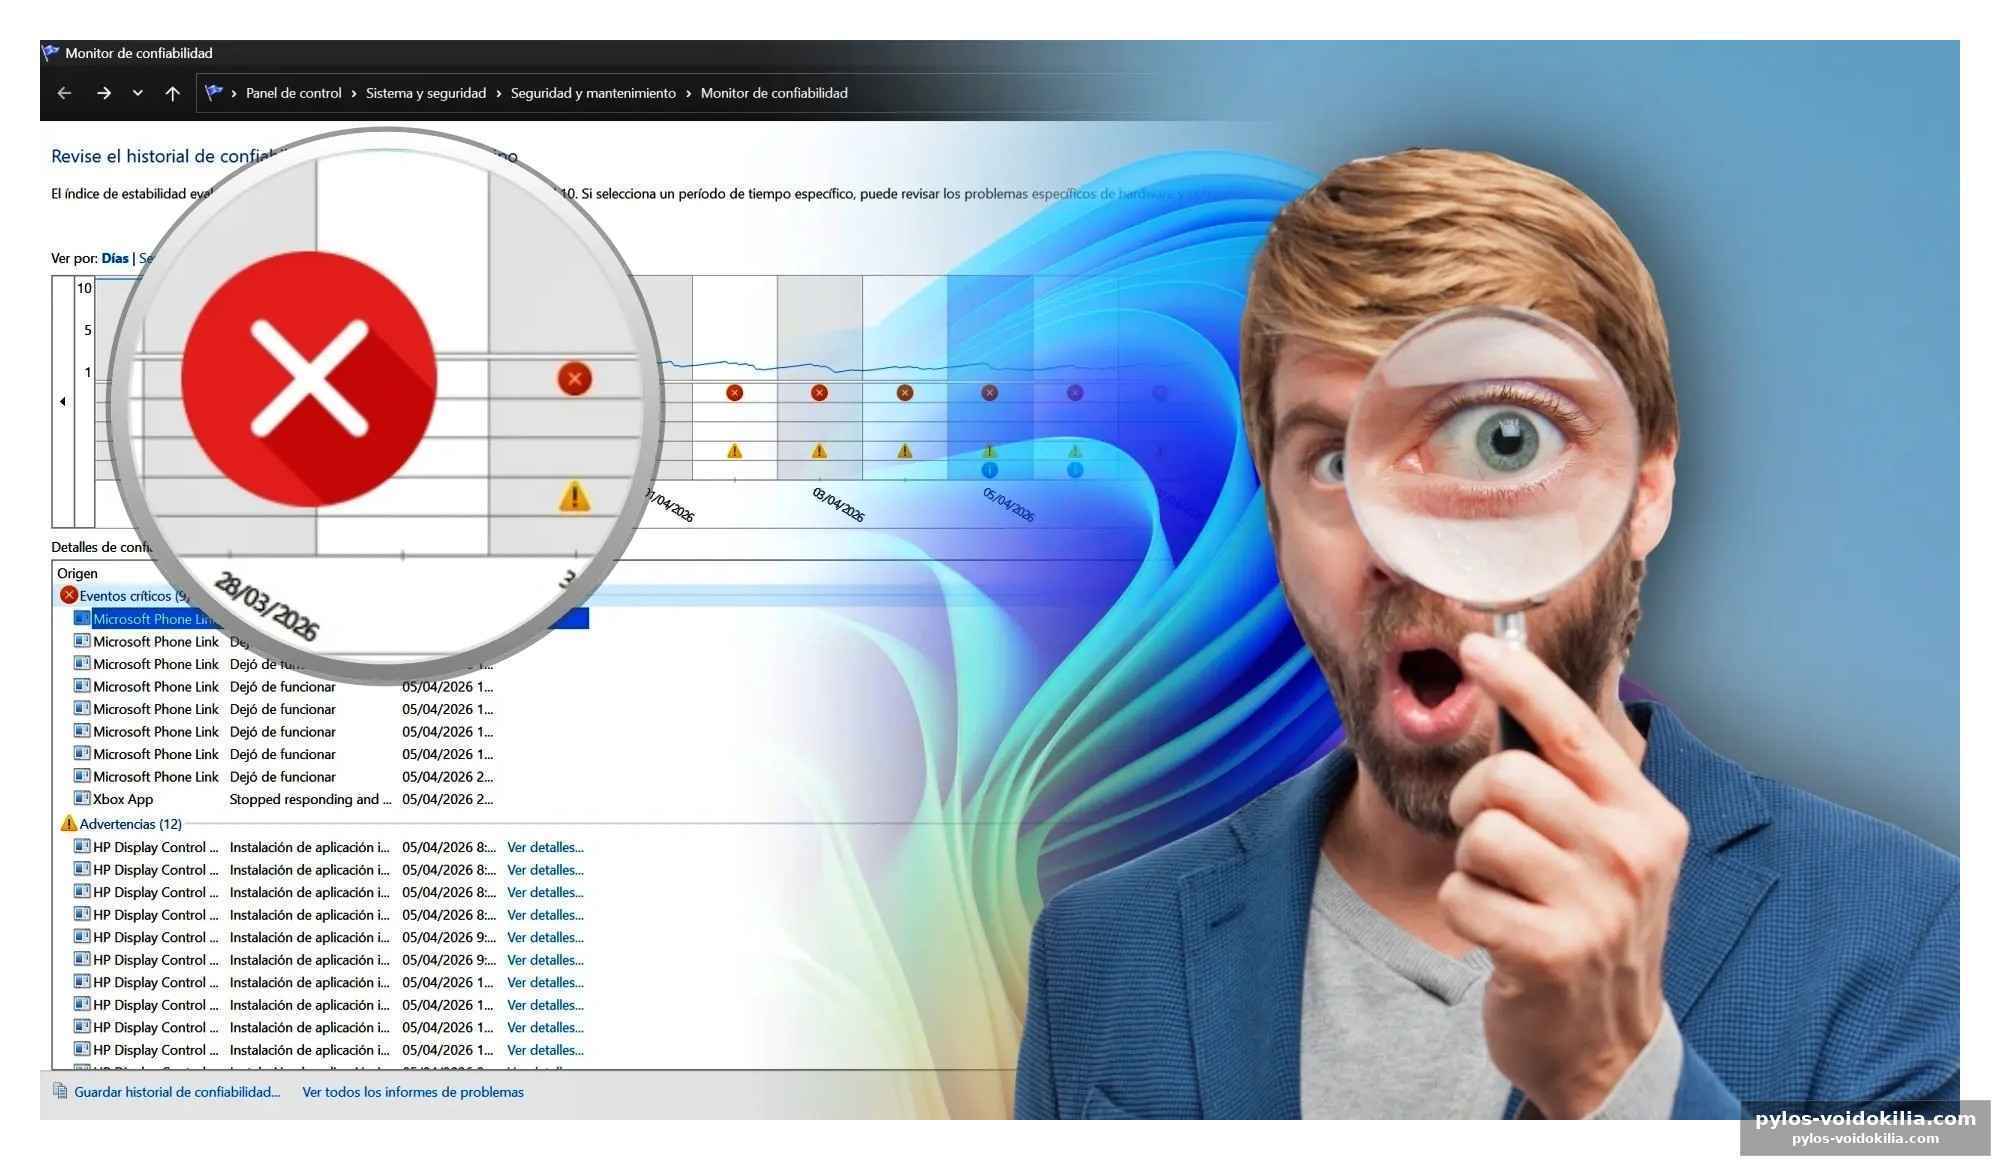This screenshot has width=2000, height=1160.
Task: Click the flag icon in the title bar
Action: (51, 53)
